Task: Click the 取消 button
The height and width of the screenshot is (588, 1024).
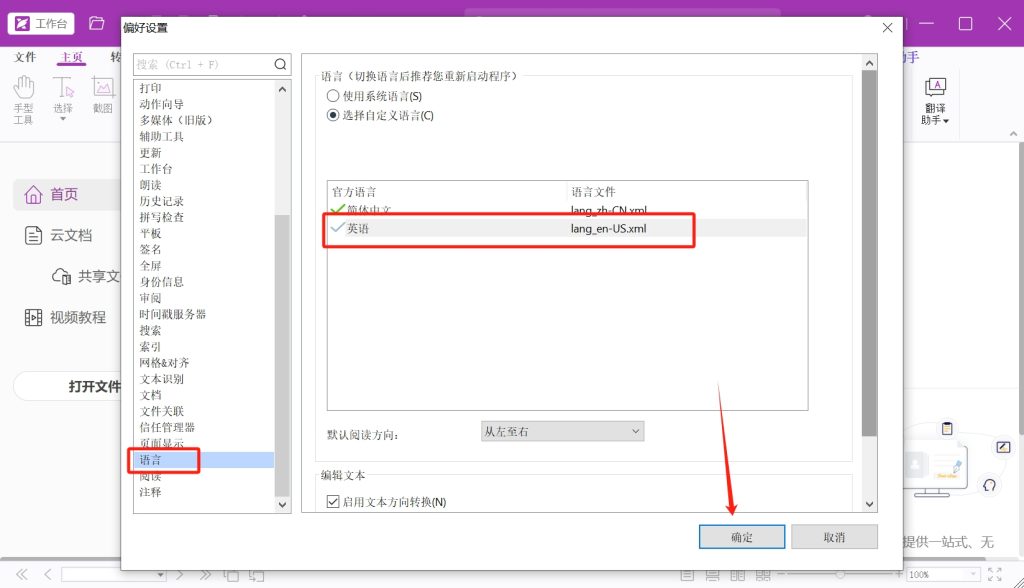Action: tap(834, 537)
